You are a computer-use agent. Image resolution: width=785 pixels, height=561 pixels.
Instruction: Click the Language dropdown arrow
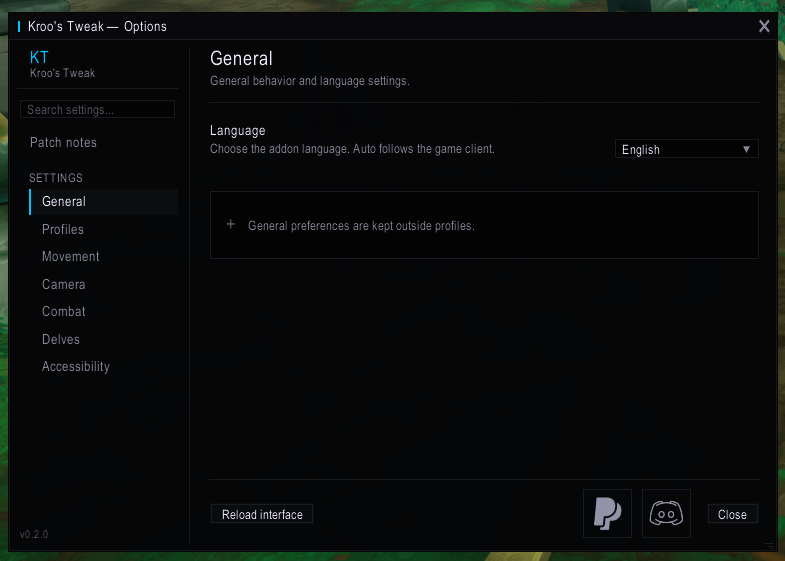[x=746, y=149]
